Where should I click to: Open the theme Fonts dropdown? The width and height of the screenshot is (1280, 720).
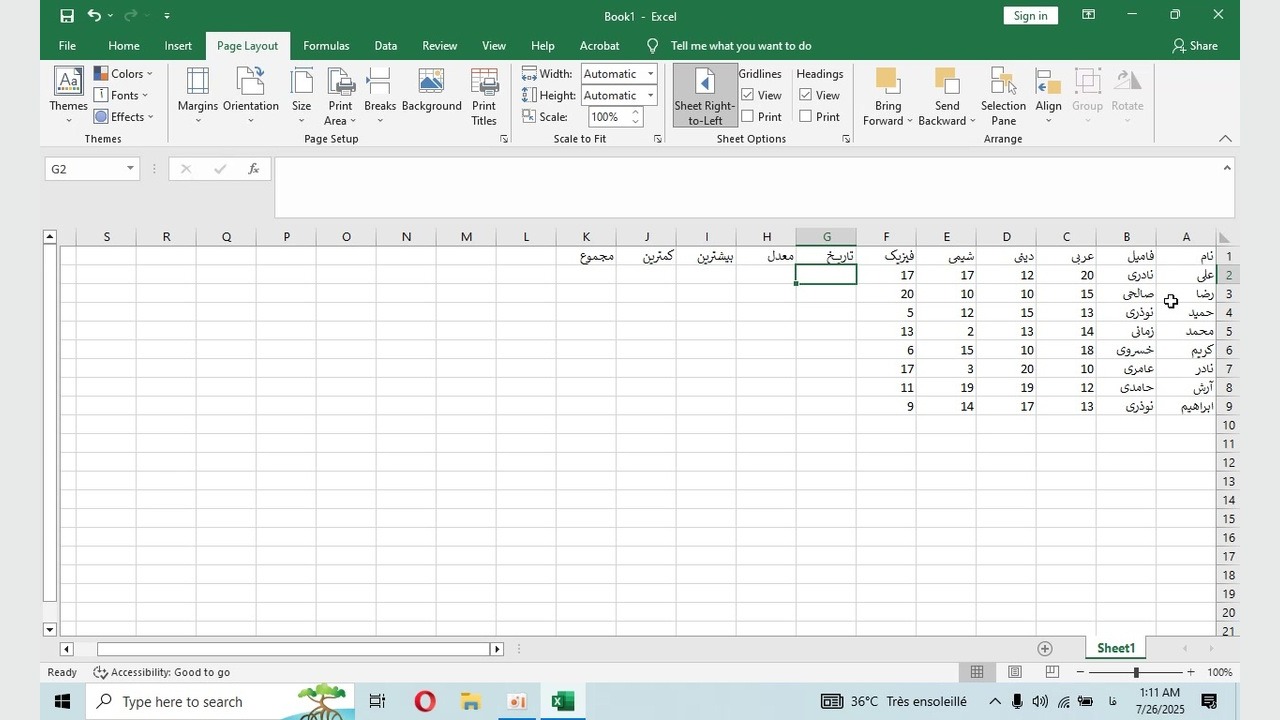(x=121, y=95)
